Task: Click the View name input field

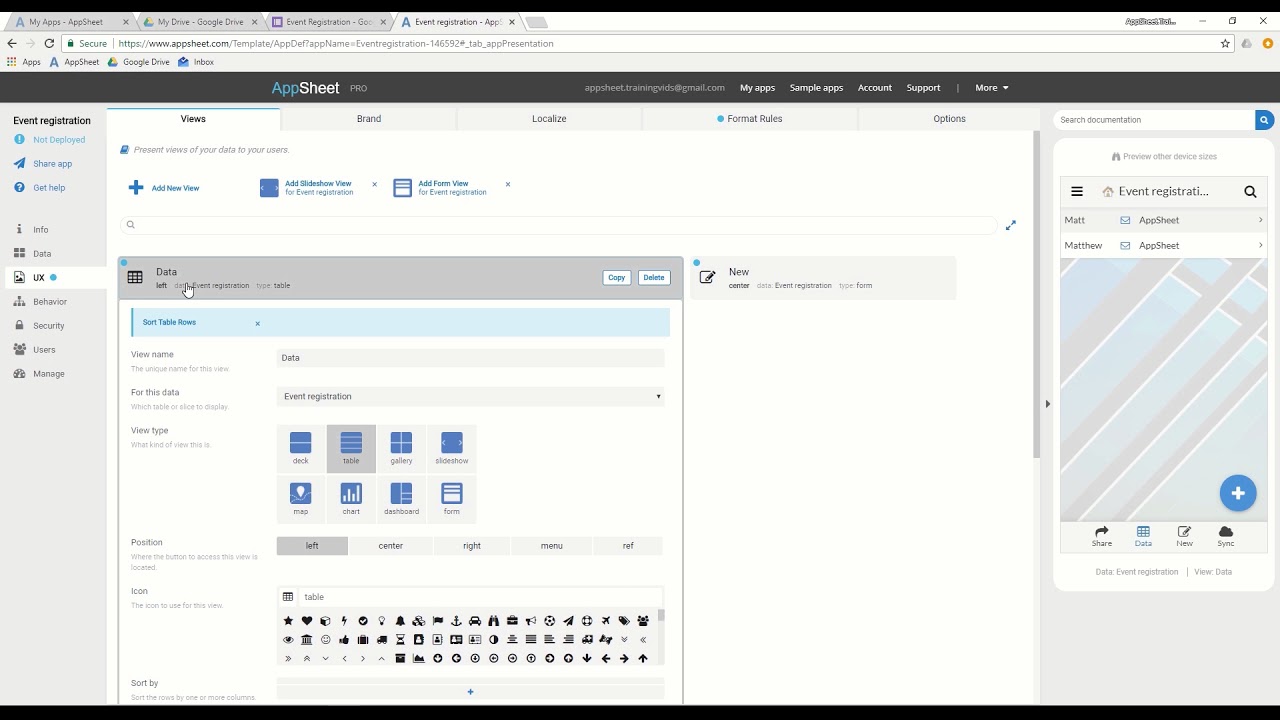Action: (x=470, y=358)
